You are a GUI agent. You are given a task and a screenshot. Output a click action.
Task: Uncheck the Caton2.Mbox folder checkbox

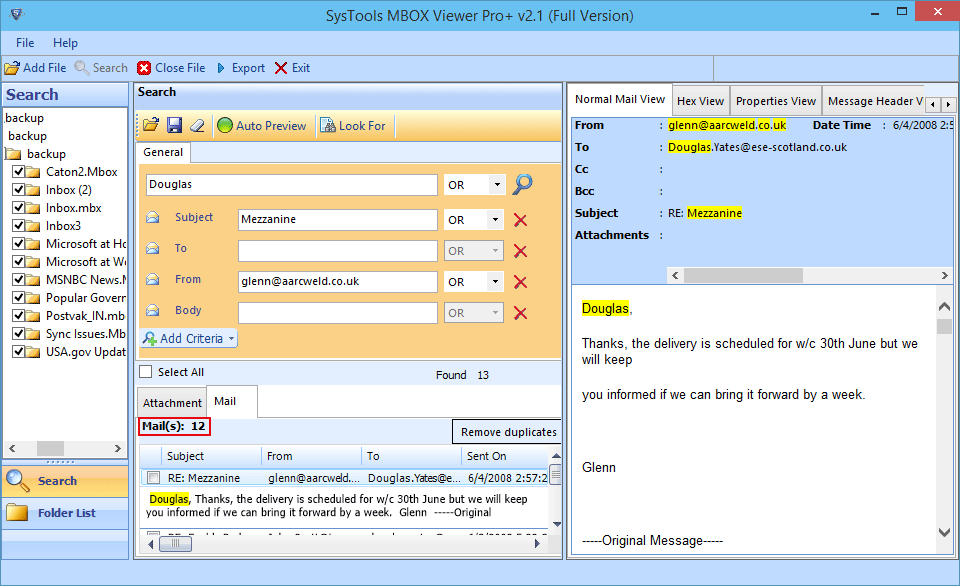[x=18, y=171]
